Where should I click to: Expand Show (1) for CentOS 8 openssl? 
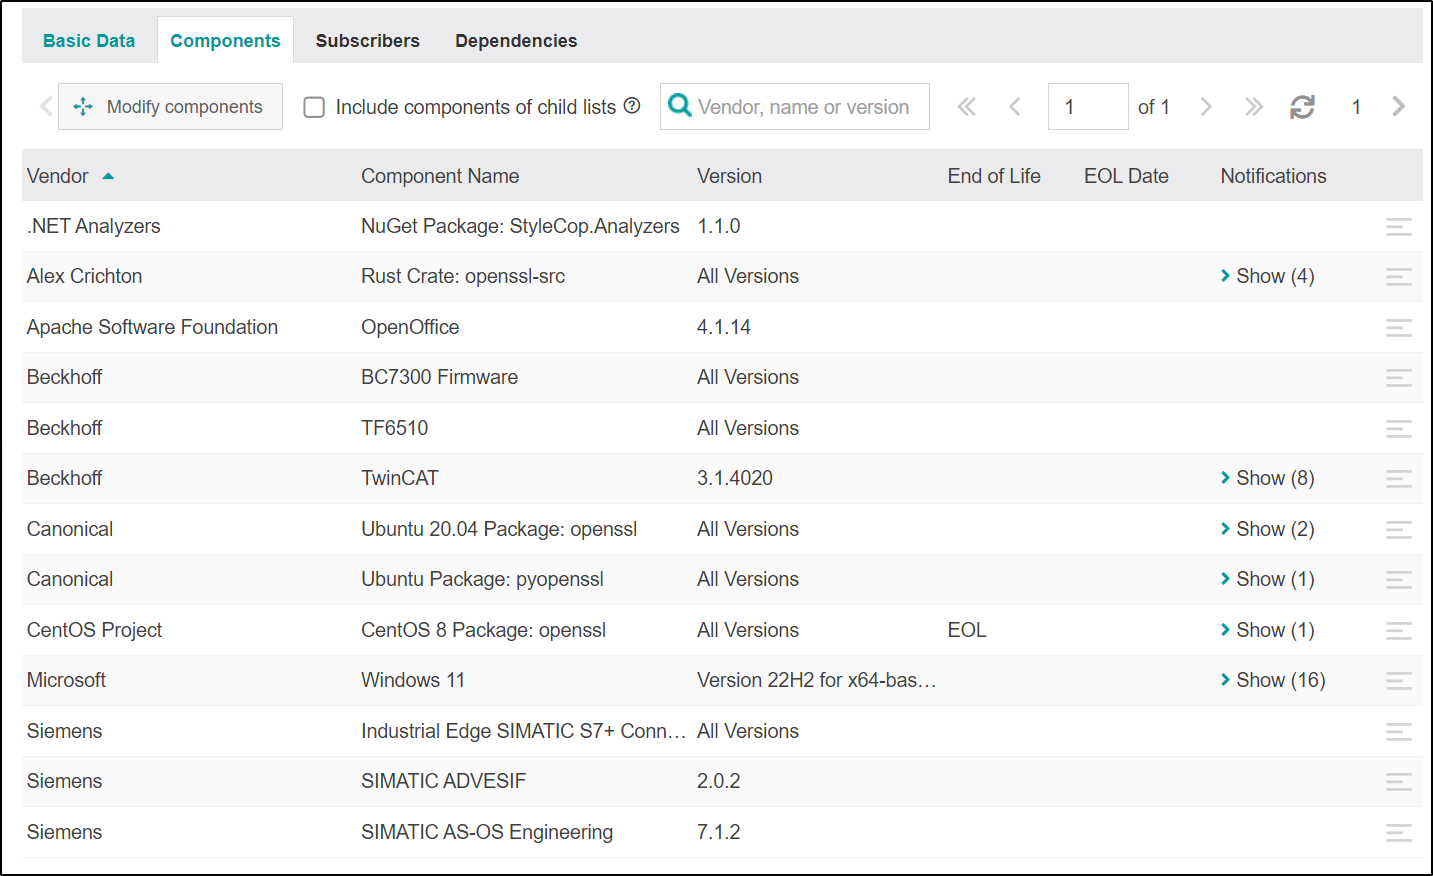1267,630
